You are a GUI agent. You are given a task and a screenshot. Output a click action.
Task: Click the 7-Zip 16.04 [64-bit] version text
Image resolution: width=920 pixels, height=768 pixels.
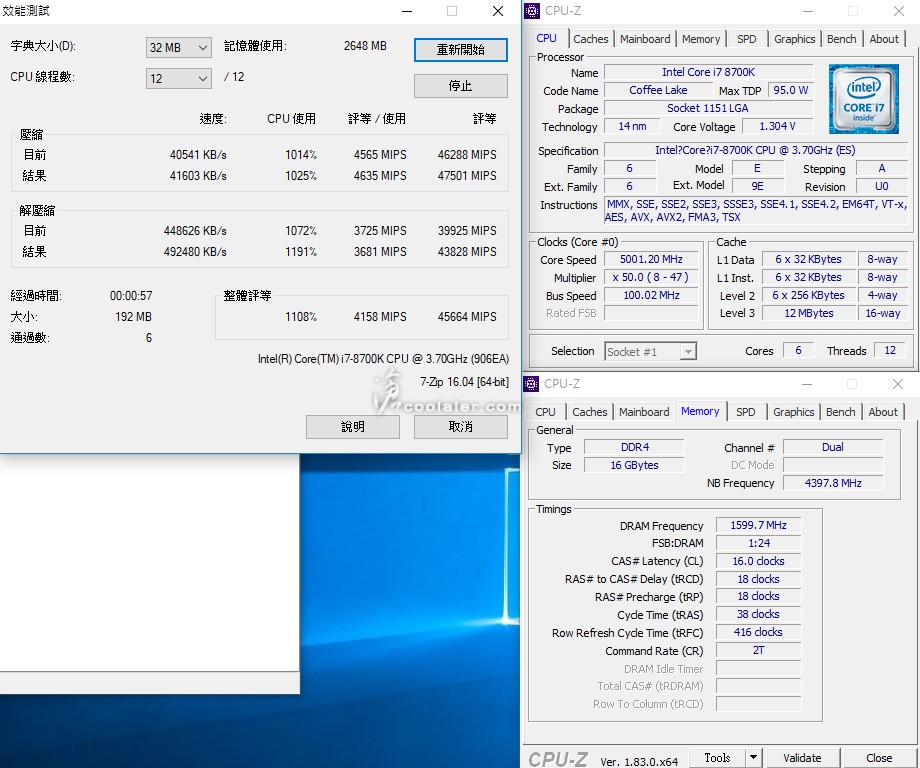coord(464,382)
